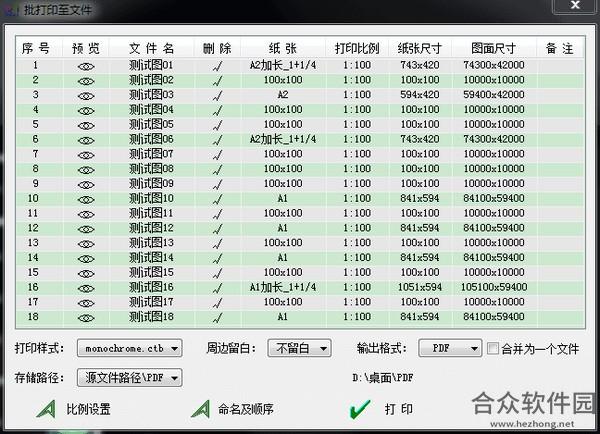Delete row 测试图05 with its delete mark

217,126
